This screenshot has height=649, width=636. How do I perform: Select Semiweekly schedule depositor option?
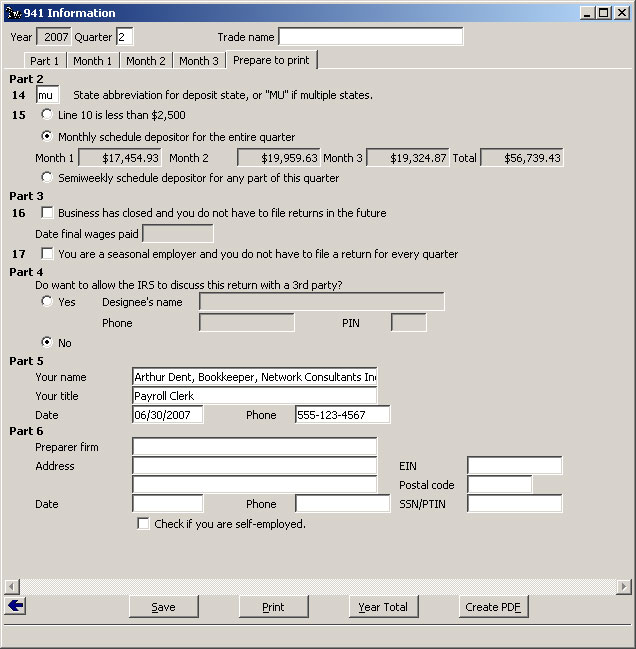click(47, 177)
